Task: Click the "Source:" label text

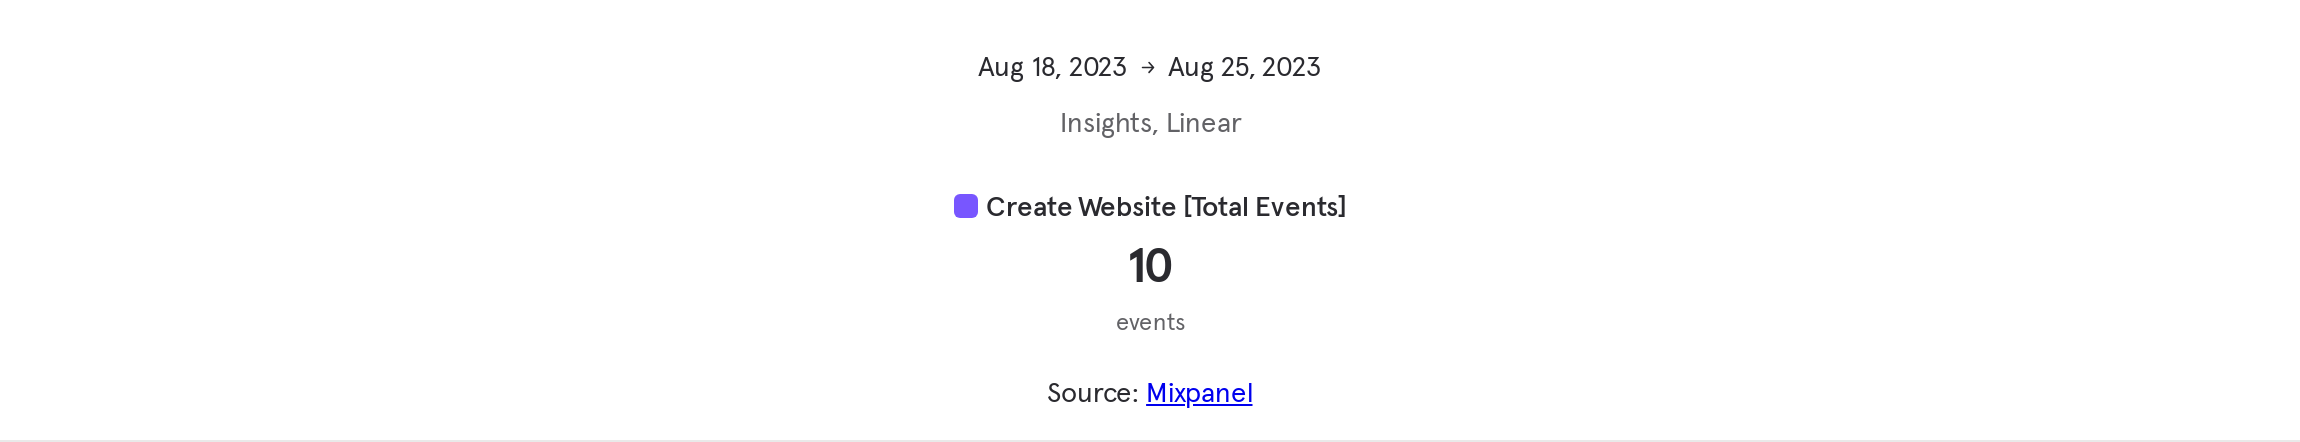Action: coord(1092,393)
